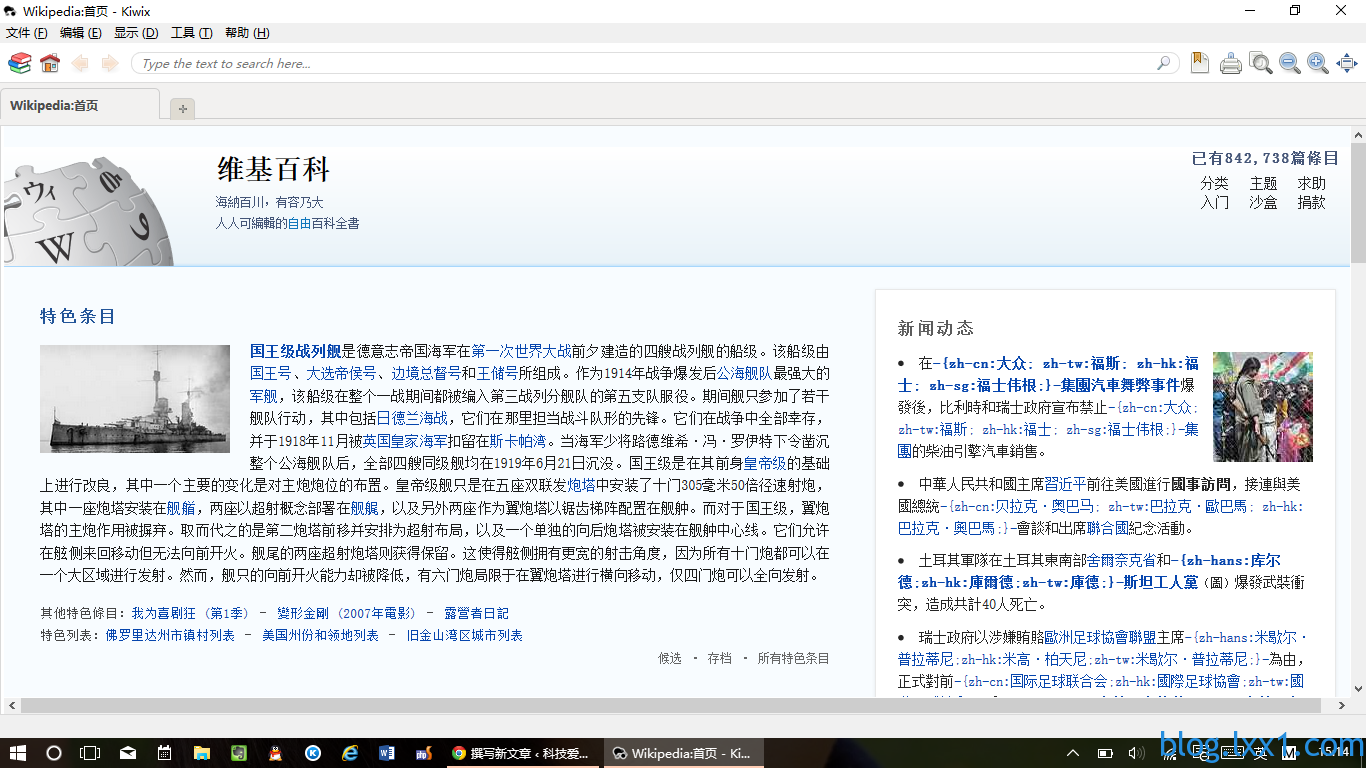Viewport: 1366px width, 768px height.
Task: Open the Kiwix library books icon
Action: coord(19,64)
